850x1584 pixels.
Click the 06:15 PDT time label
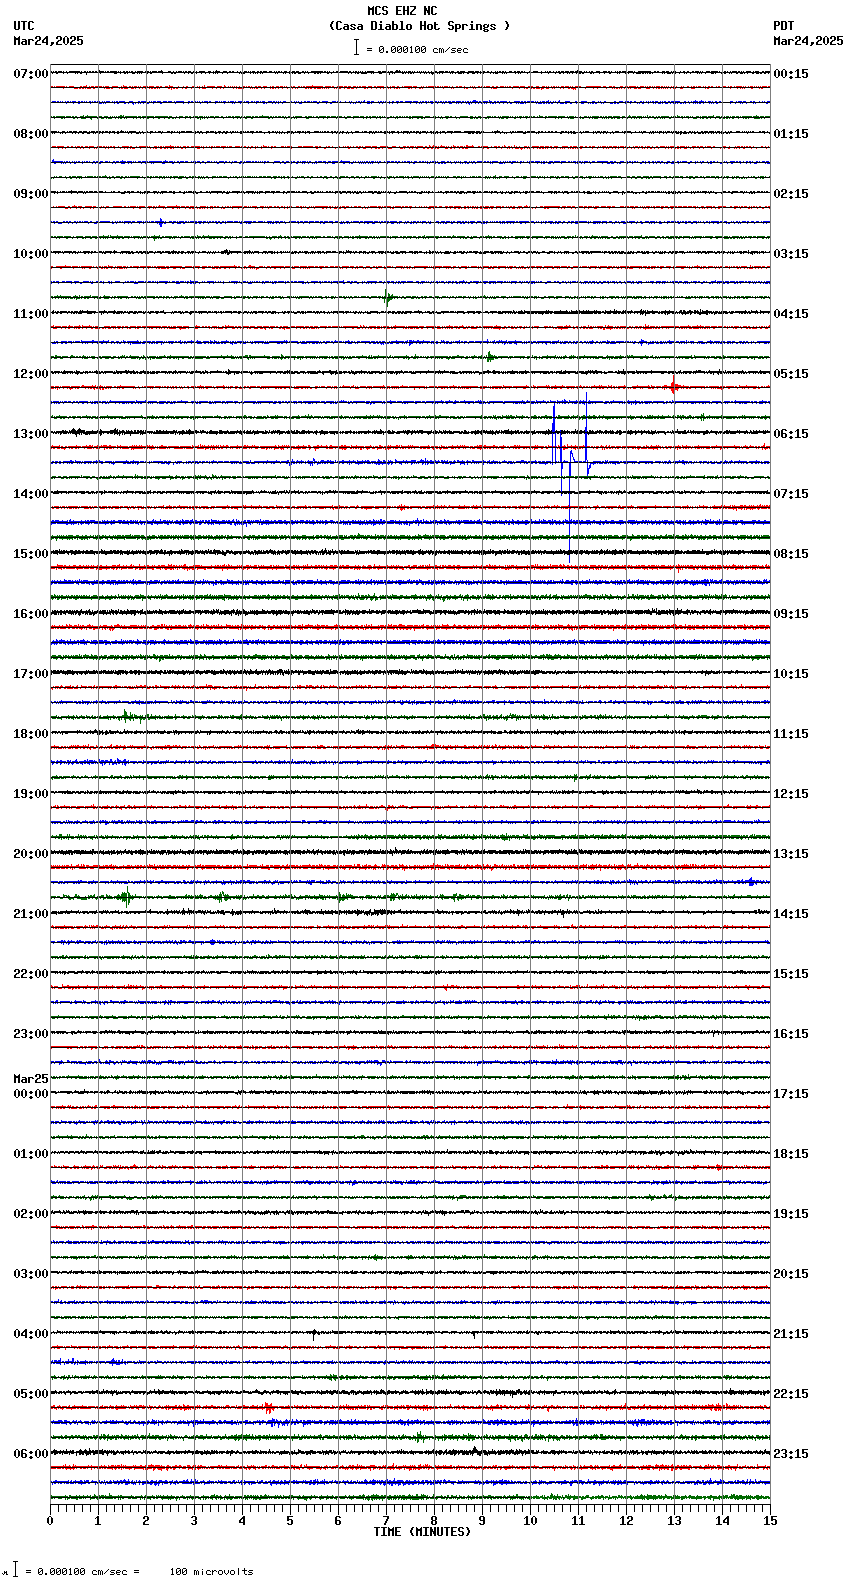[x=791, y=434]
